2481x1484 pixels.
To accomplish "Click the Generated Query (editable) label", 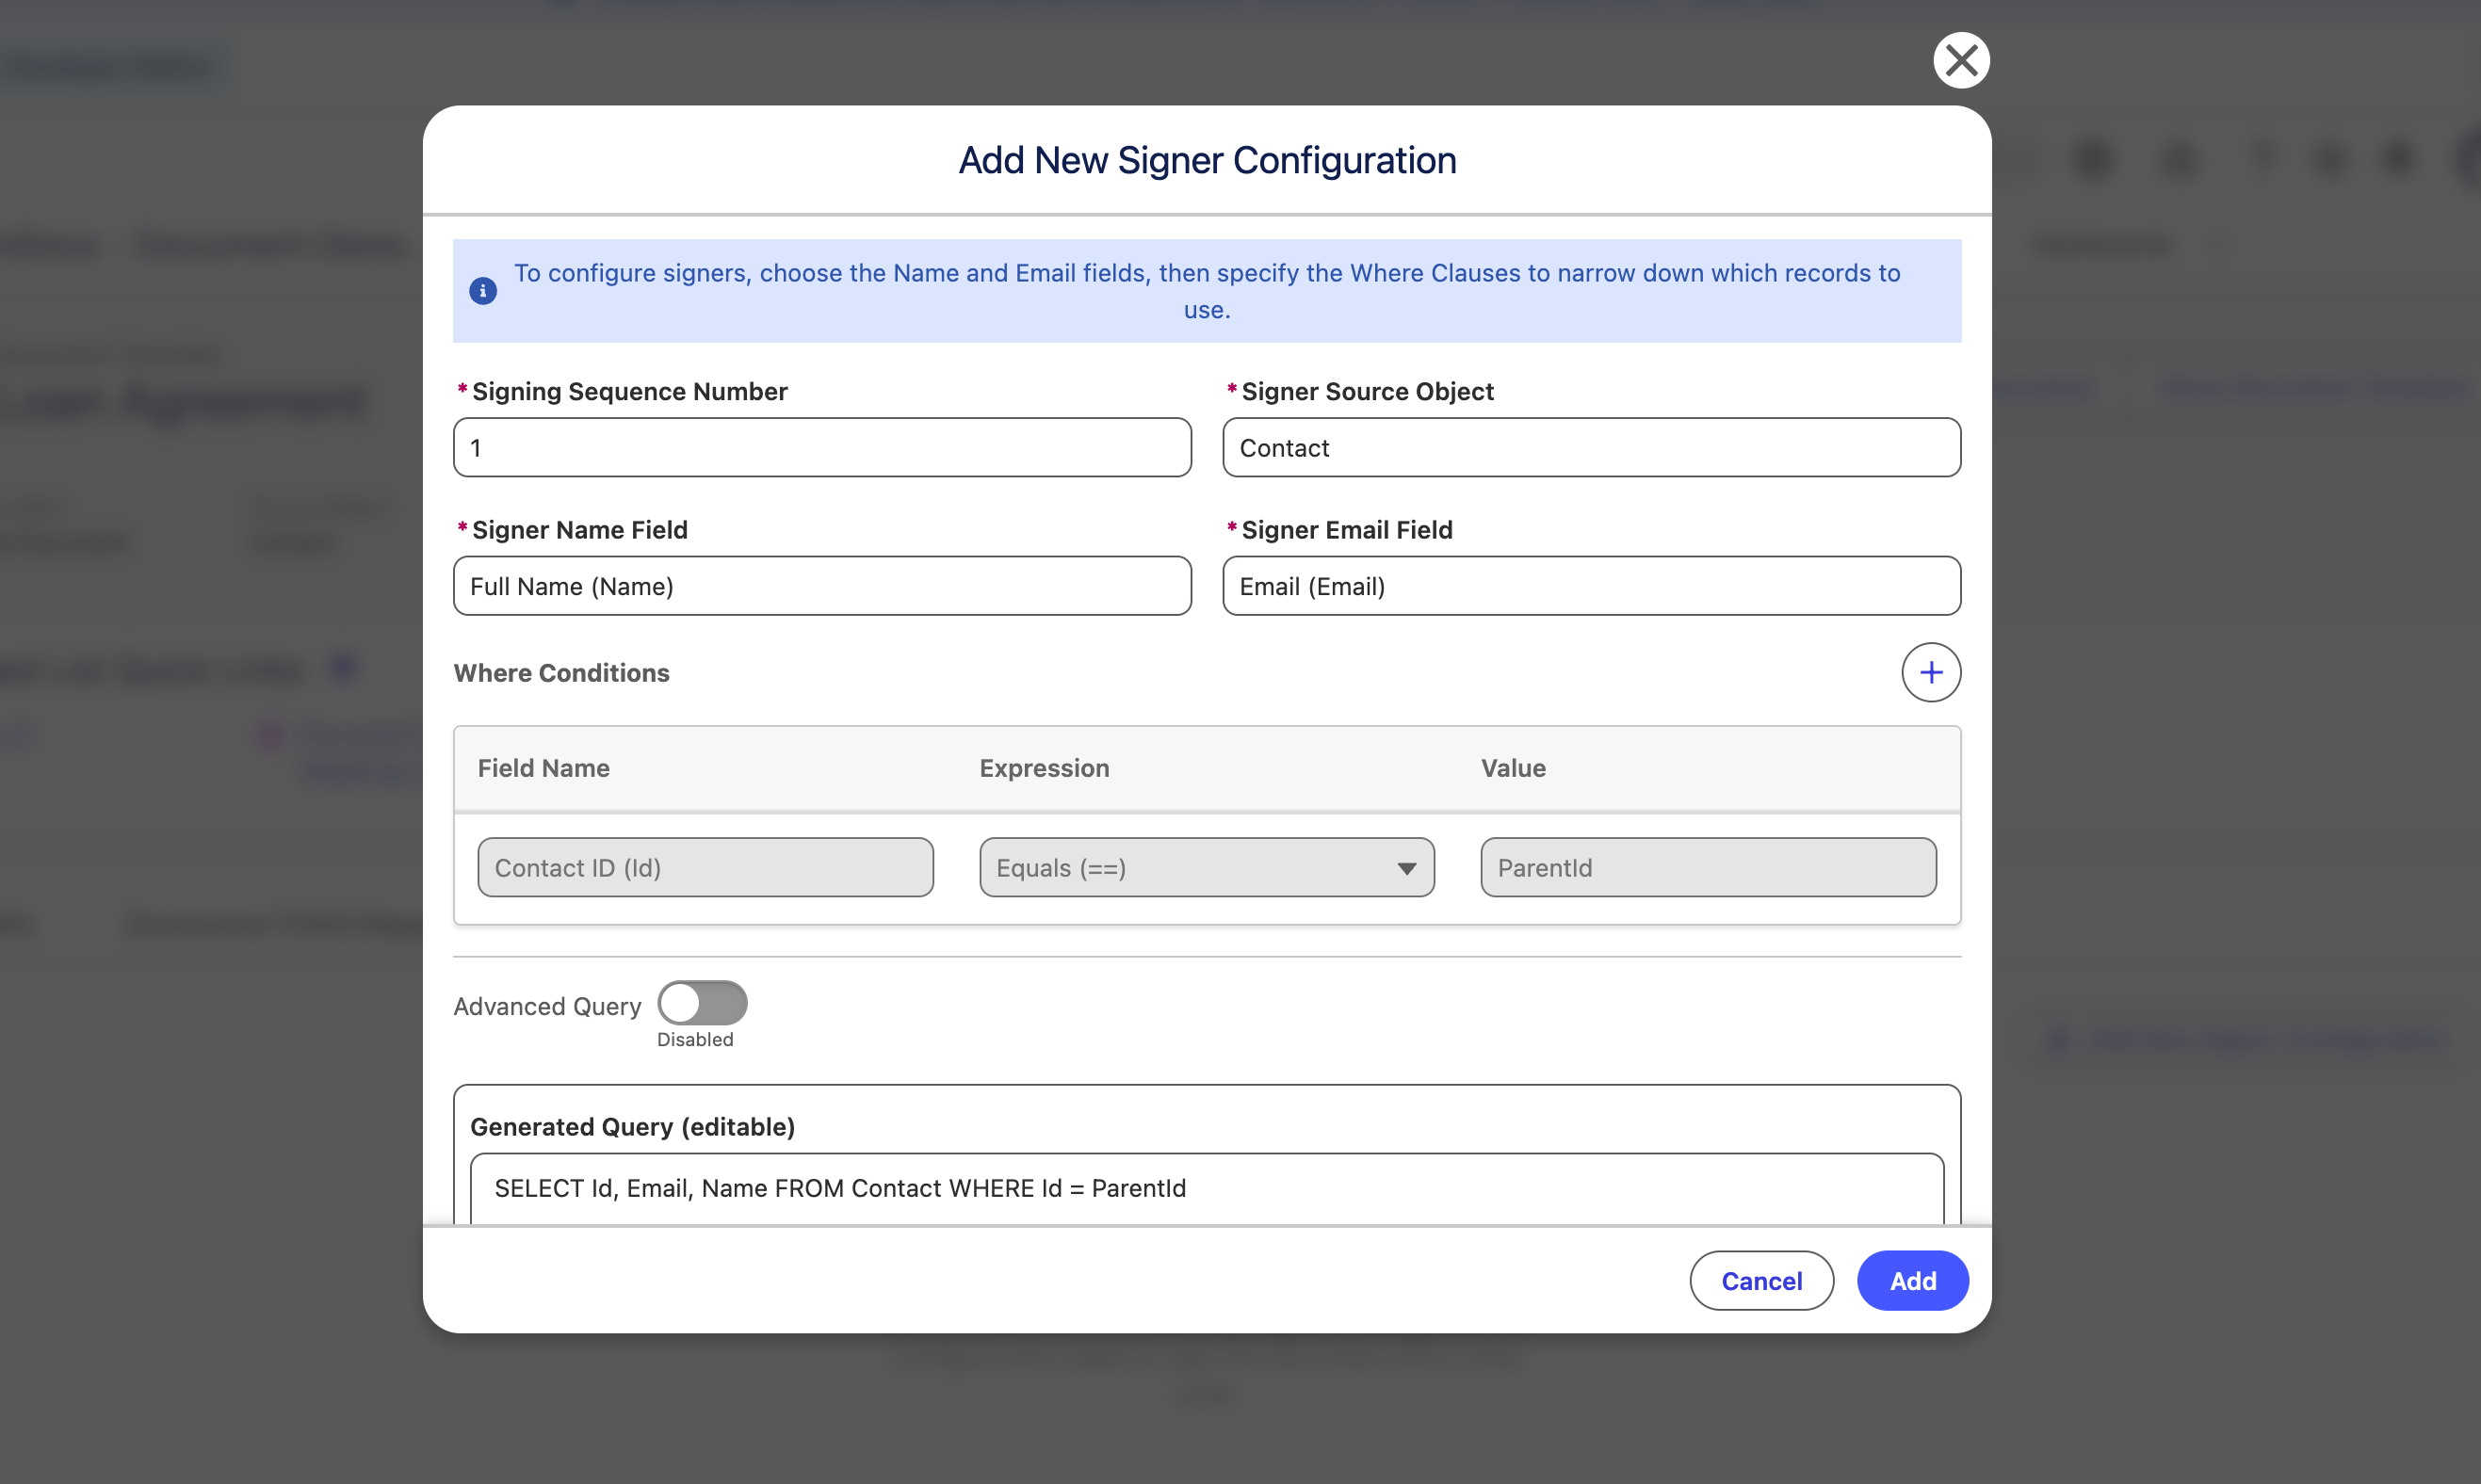I will [632, 1127].
